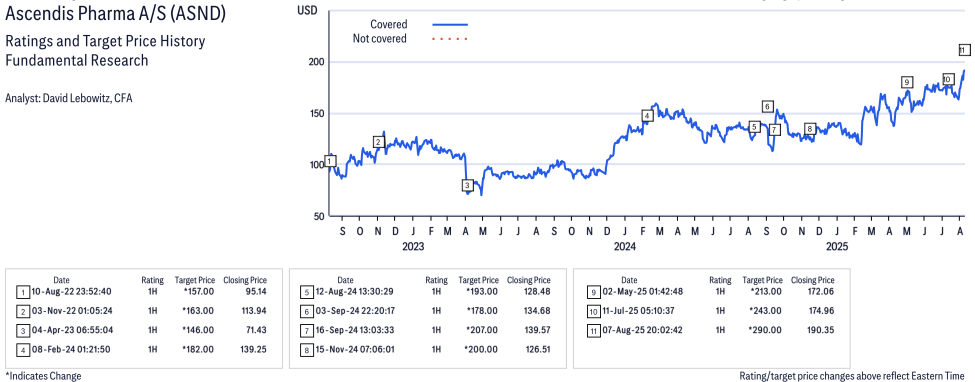This screenshot has height=382, width=975.
Task: Click closing price 190.35
Action: click(821, 330)
